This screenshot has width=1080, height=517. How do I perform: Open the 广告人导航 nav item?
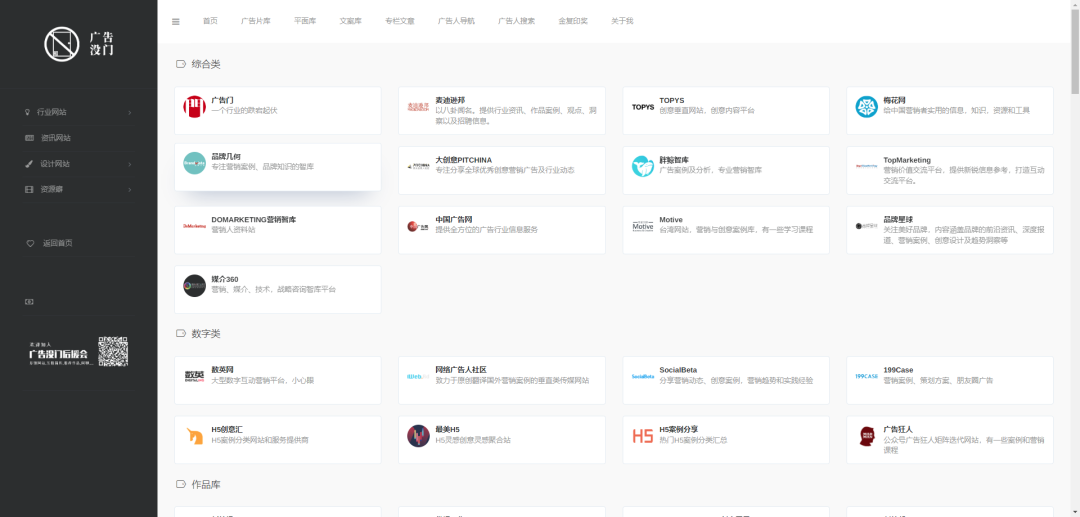click(x=457, y=21)
